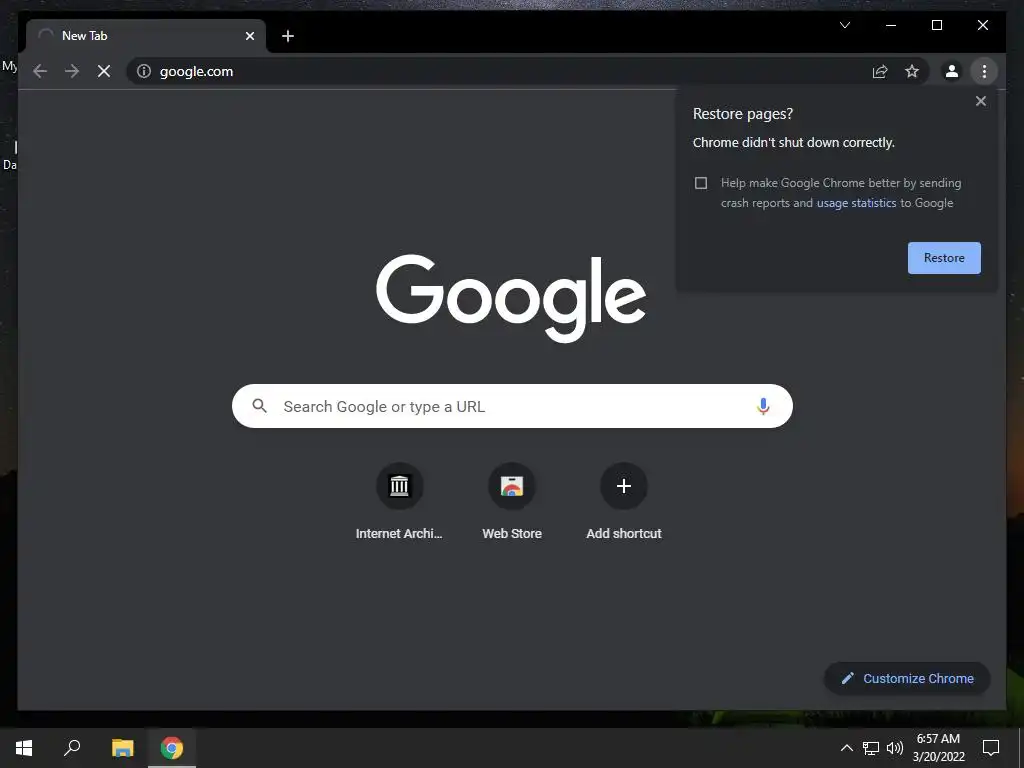This screenshot has height=768, width=1024.
Task: Click the magnifier icon in search box
Action: pos(259,406)
